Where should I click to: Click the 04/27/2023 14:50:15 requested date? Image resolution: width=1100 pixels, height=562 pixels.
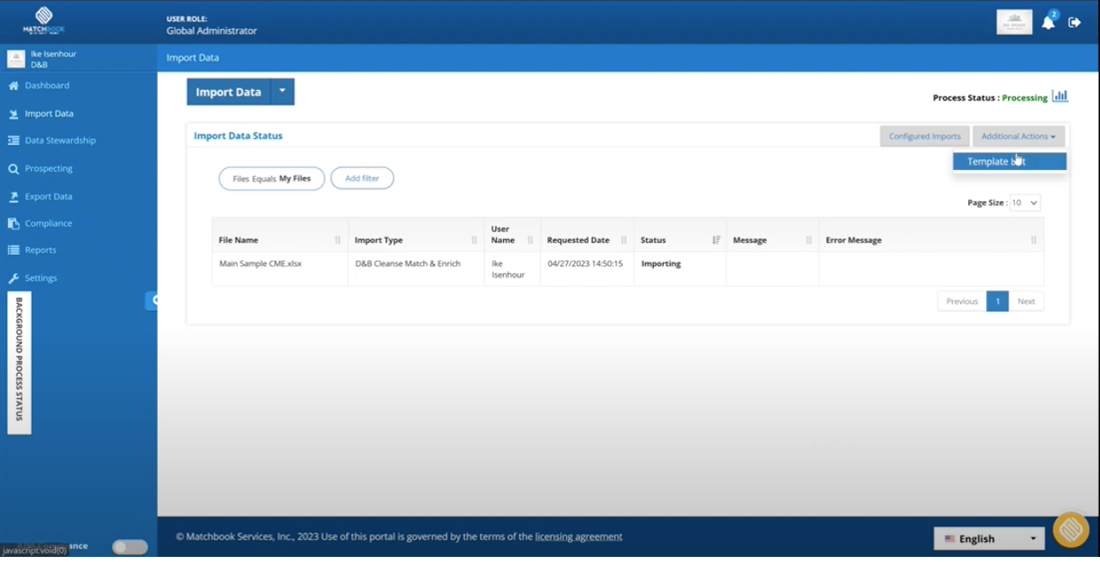click(585, 264)
